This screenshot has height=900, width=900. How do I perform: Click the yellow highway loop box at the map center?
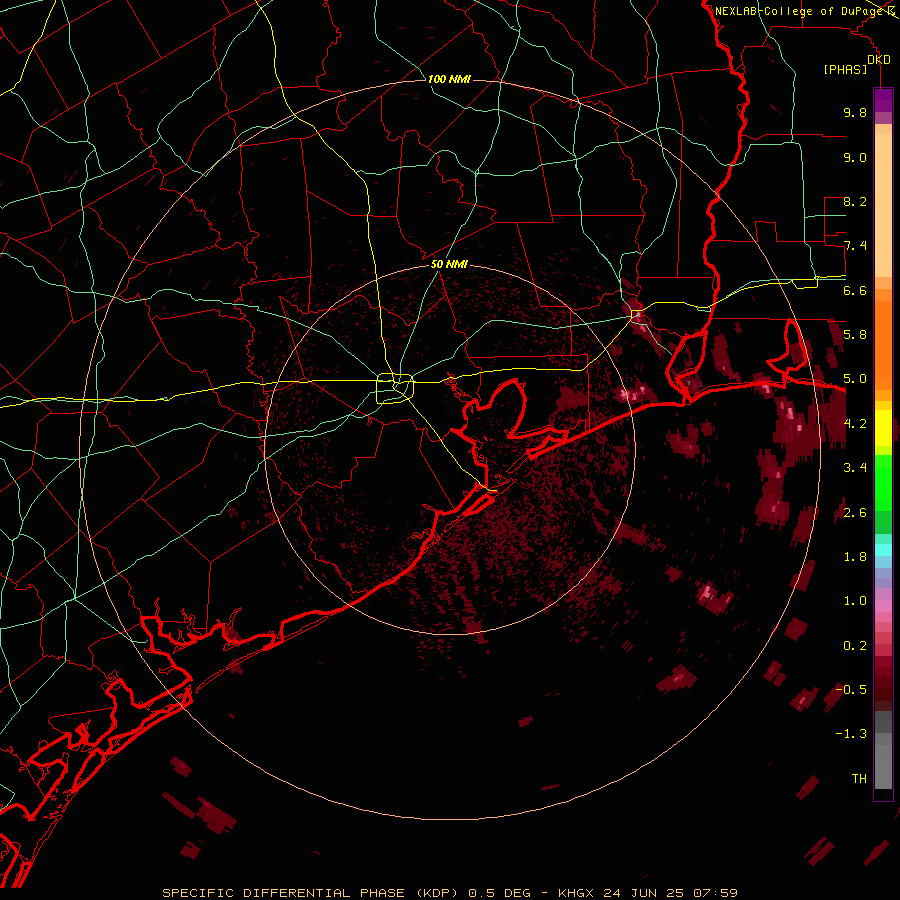click(395, 389)
